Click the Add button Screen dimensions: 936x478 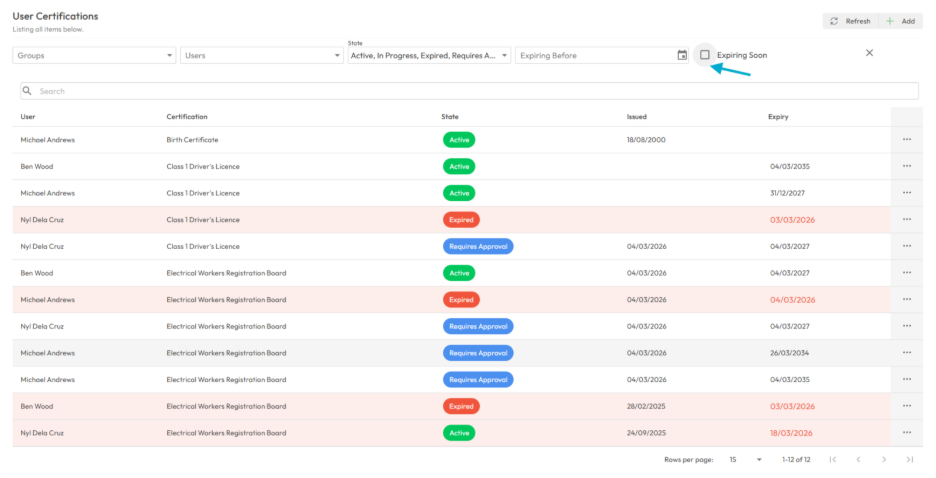901,21
